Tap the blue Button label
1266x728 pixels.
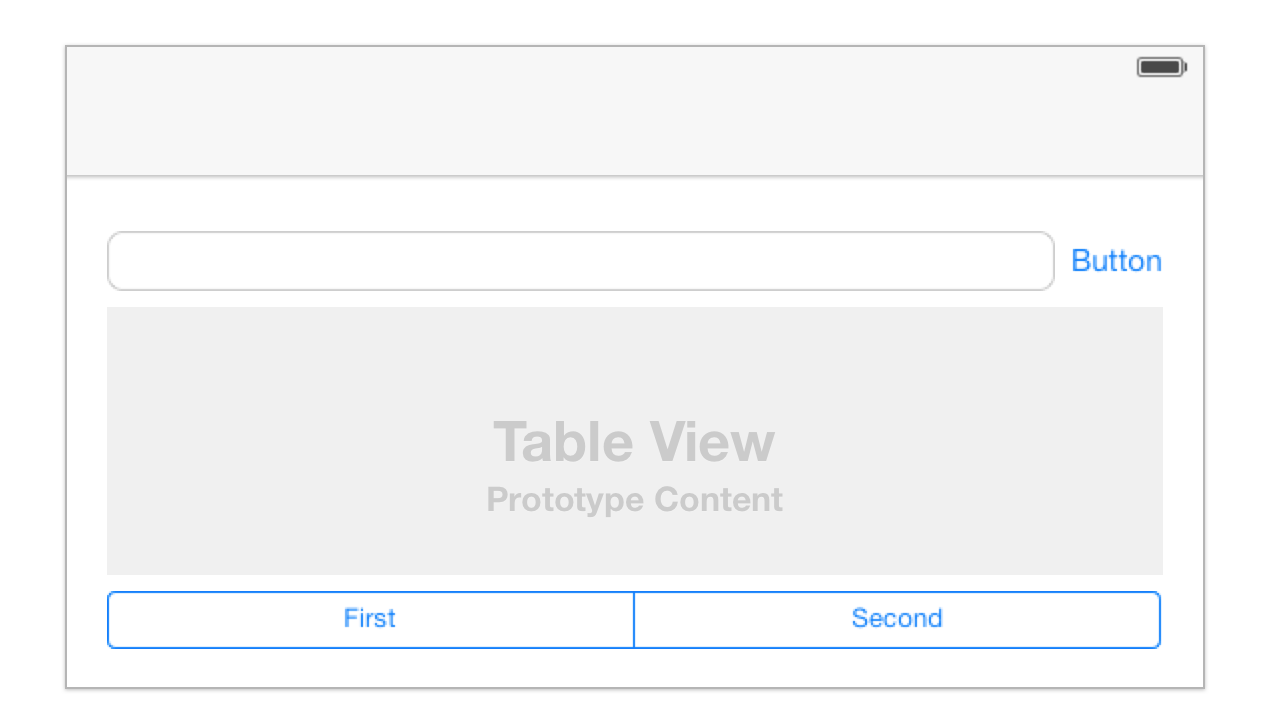(1116, 261)
